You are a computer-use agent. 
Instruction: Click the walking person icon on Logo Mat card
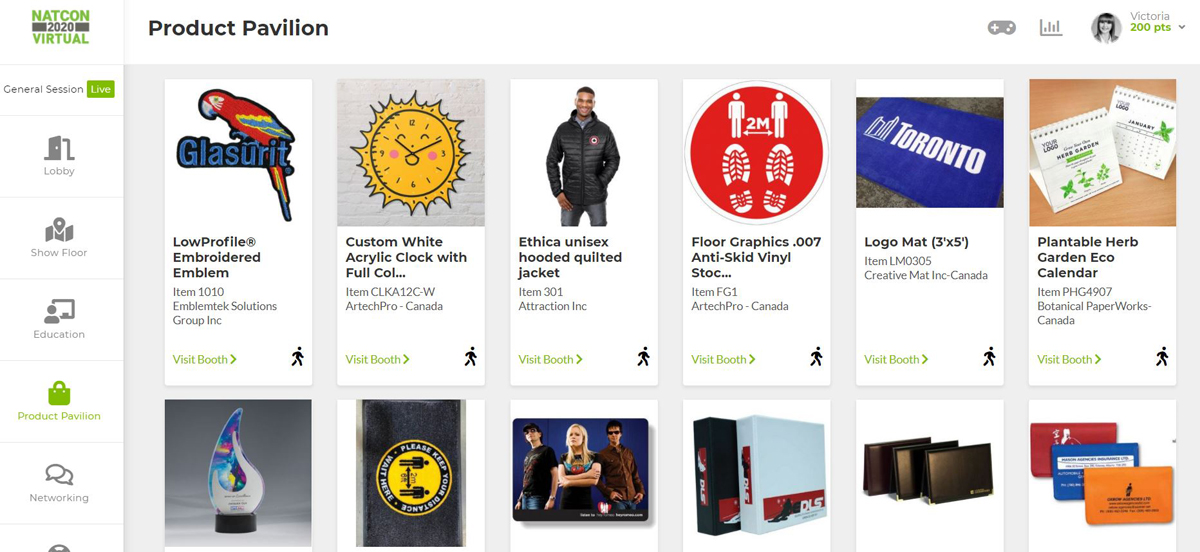pos(989,357)
